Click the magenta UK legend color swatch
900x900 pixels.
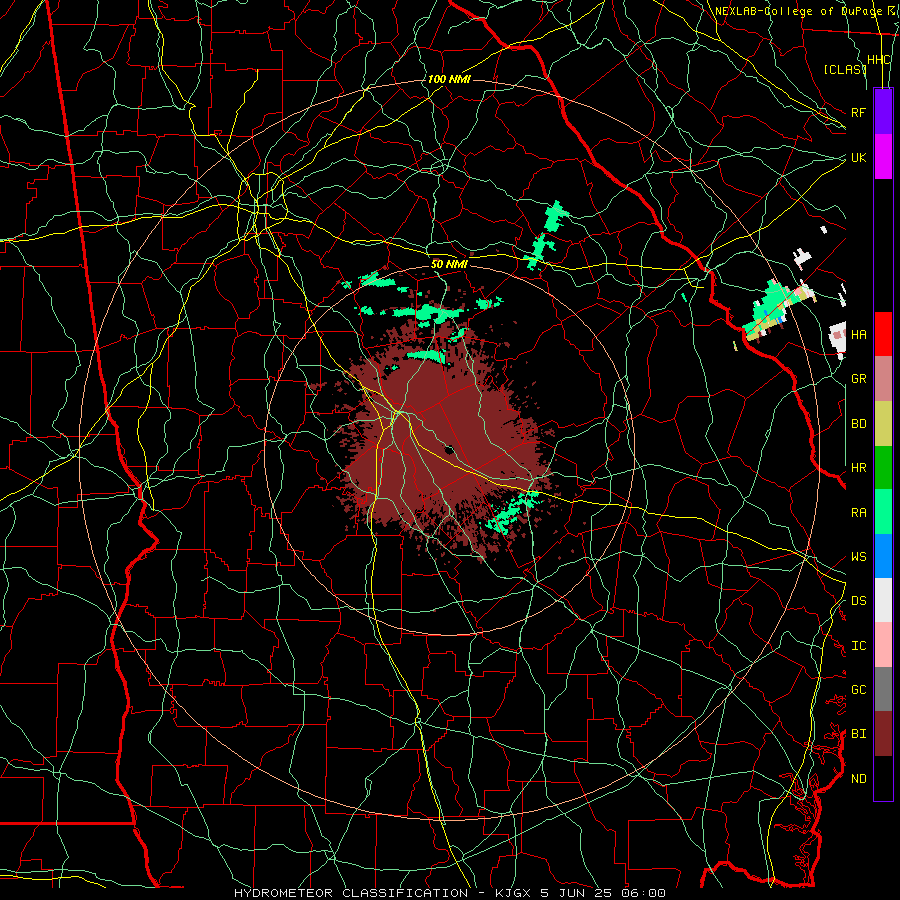[x=883, y=157]
